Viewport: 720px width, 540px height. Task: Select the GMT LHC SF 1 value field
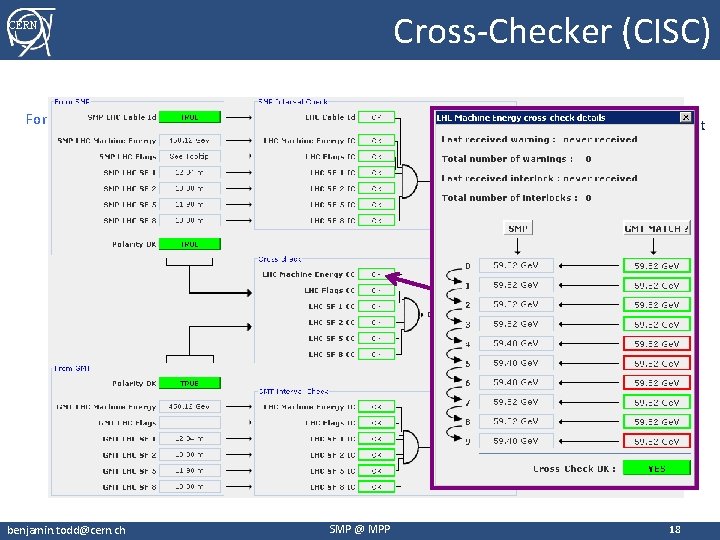(190, 439)
